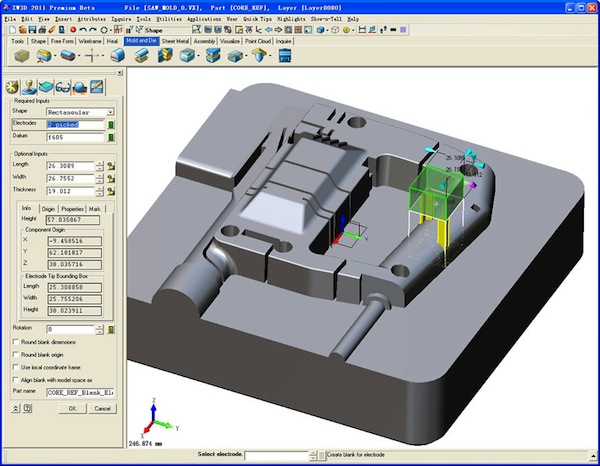The width and height of the screenshot is (600, 466).
Task: Click the green pick icon beside Electrodes field
Action: [x=111, y=125]
